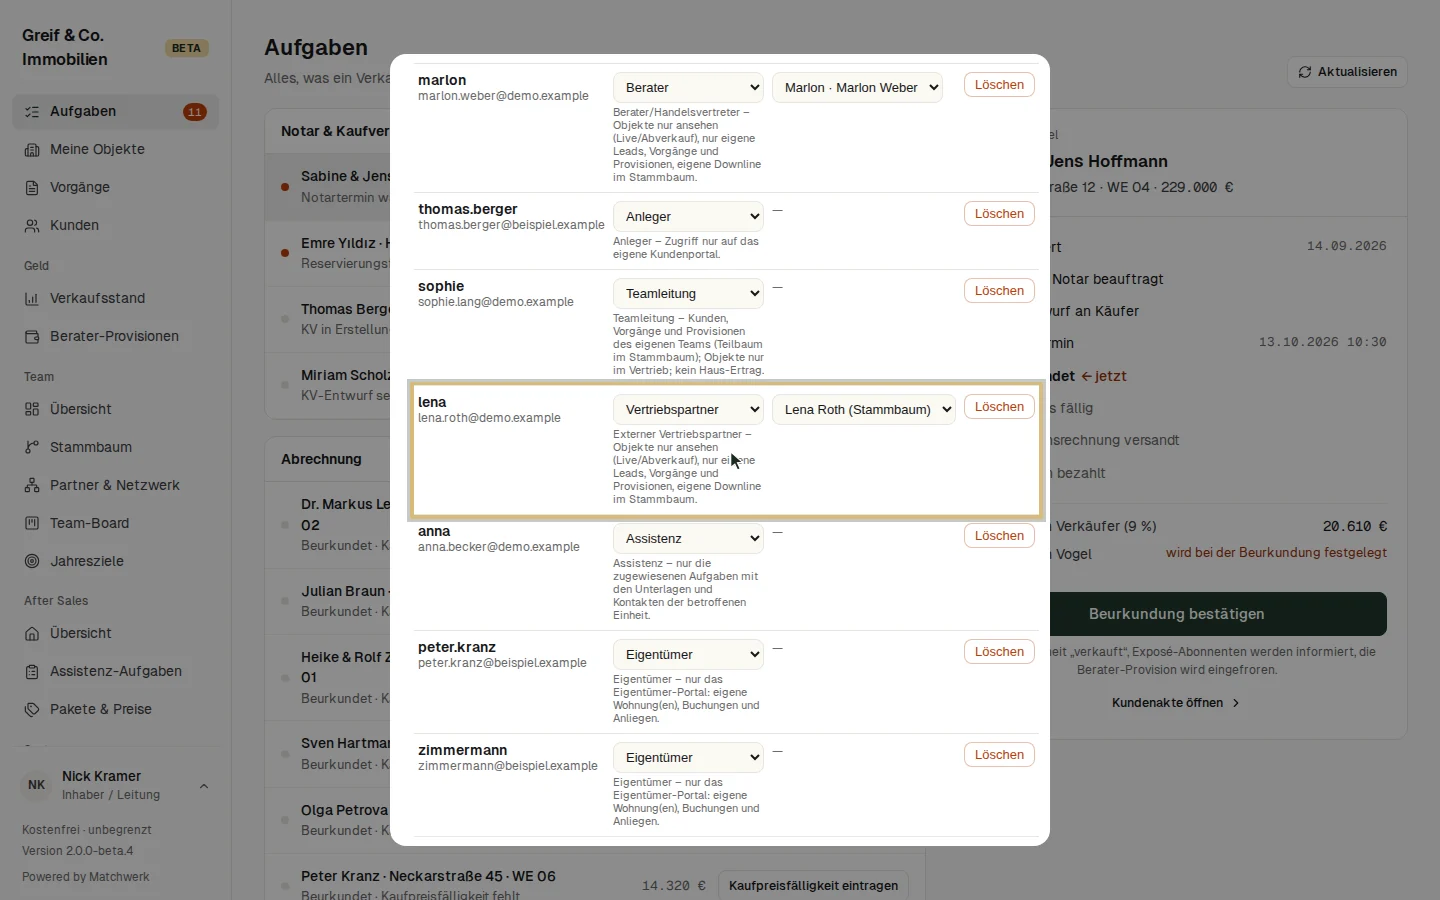
Task: Click the Partner & Netzwerk icon
Action: pos(32,486)
